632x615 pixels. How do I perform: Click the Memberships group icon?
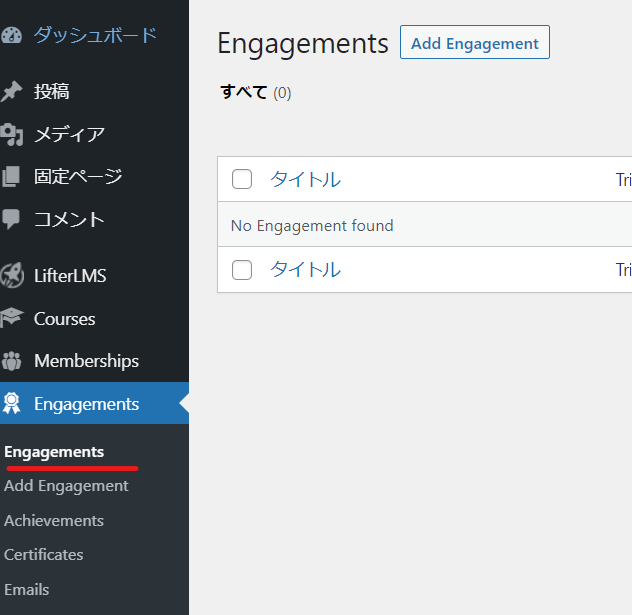pyautogui.click(x=11, y=361)
